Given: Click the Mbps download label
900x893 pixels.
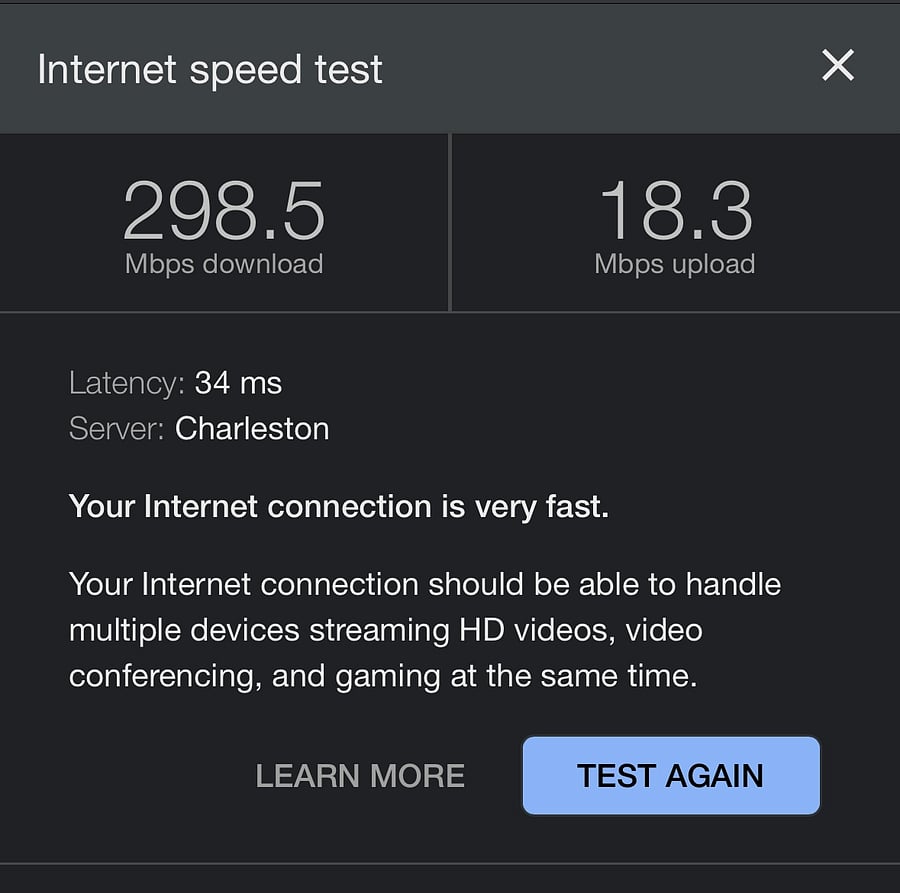Looking at the screenshot, I should (224, 265).
